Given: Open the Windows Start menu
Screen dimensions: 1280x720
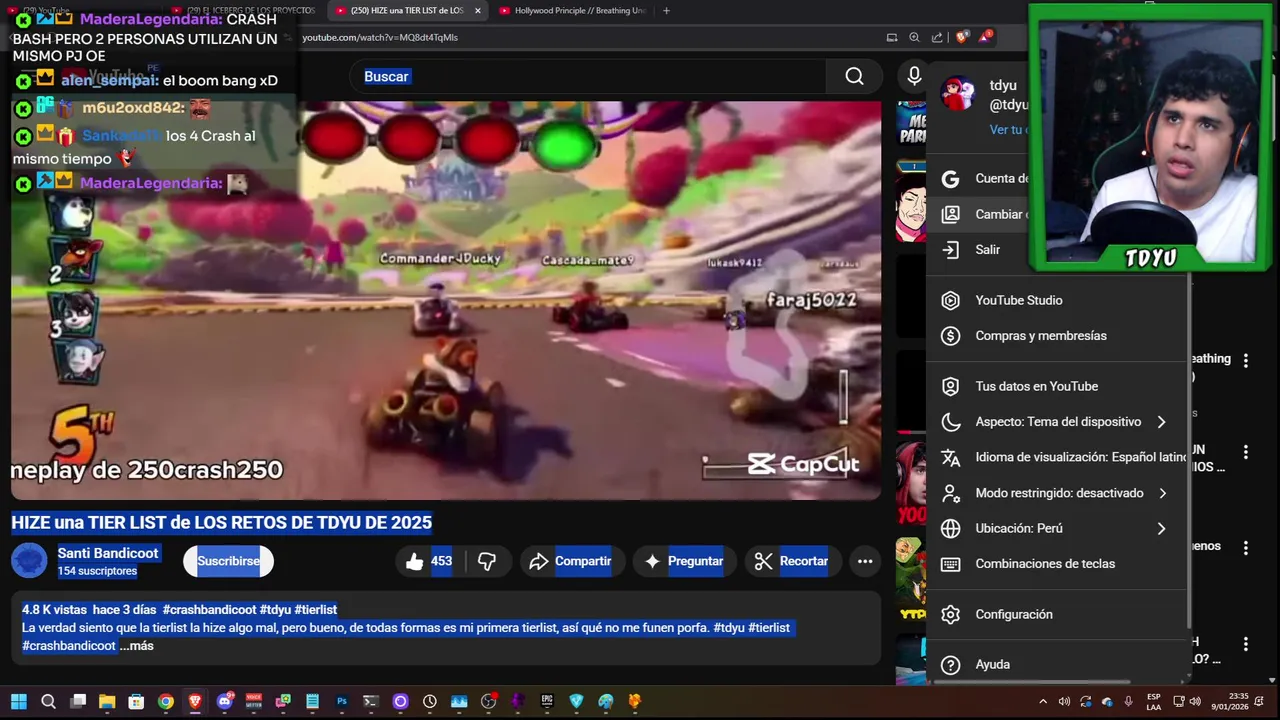Looking at the screenshot, I should click(x=18, y=701).
